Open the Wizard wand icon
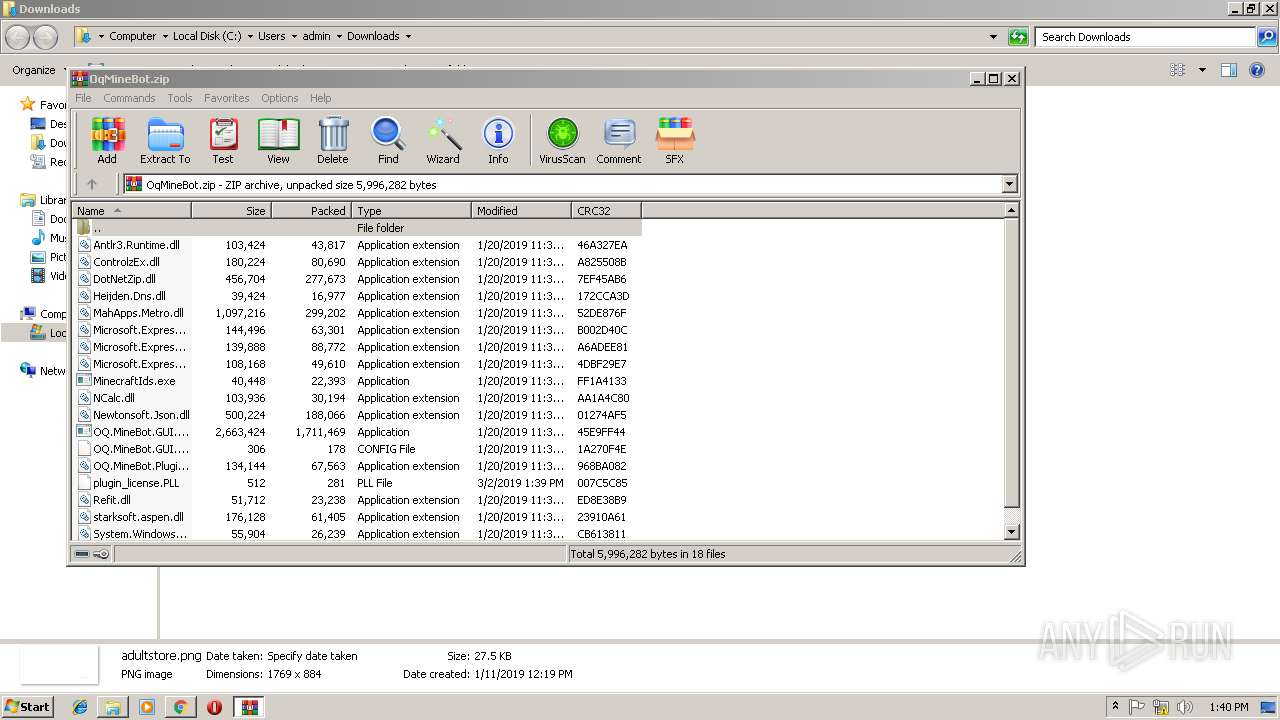The image size is (1280, 720). (x=443, y=140)
